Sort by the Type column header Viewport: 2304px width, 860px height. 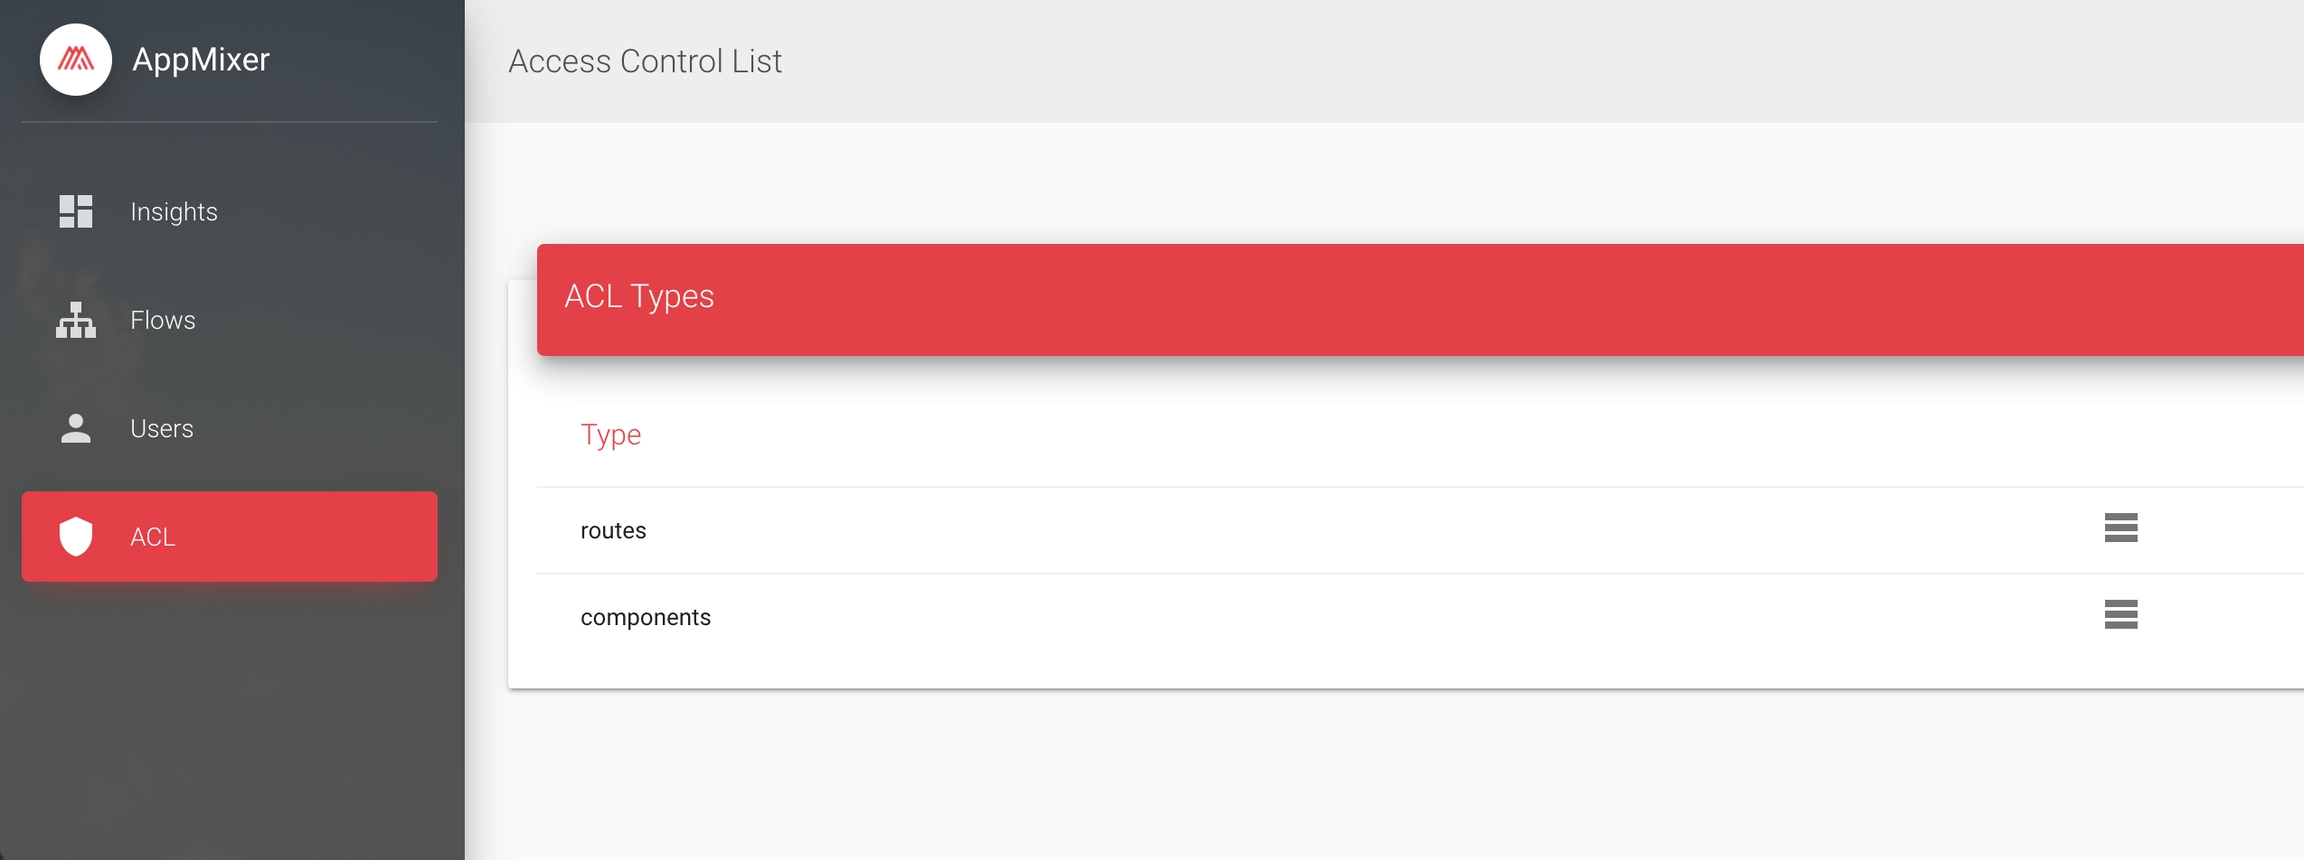tap(611, 435)
